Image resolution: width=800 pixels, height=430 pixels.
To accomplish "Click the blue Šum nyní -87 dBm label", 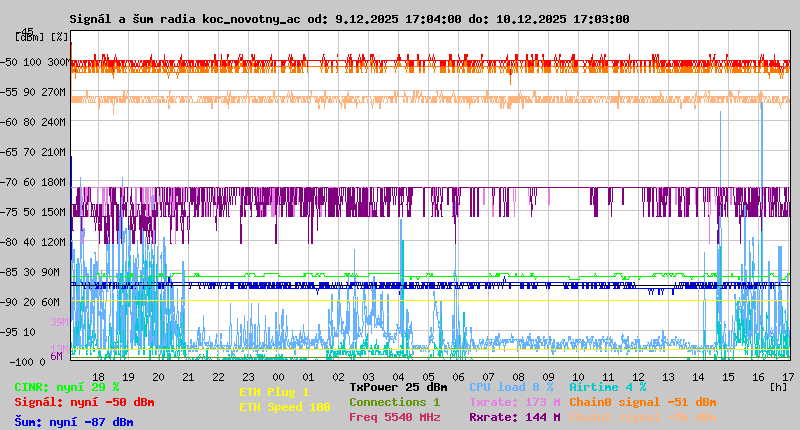I will 74,422.
